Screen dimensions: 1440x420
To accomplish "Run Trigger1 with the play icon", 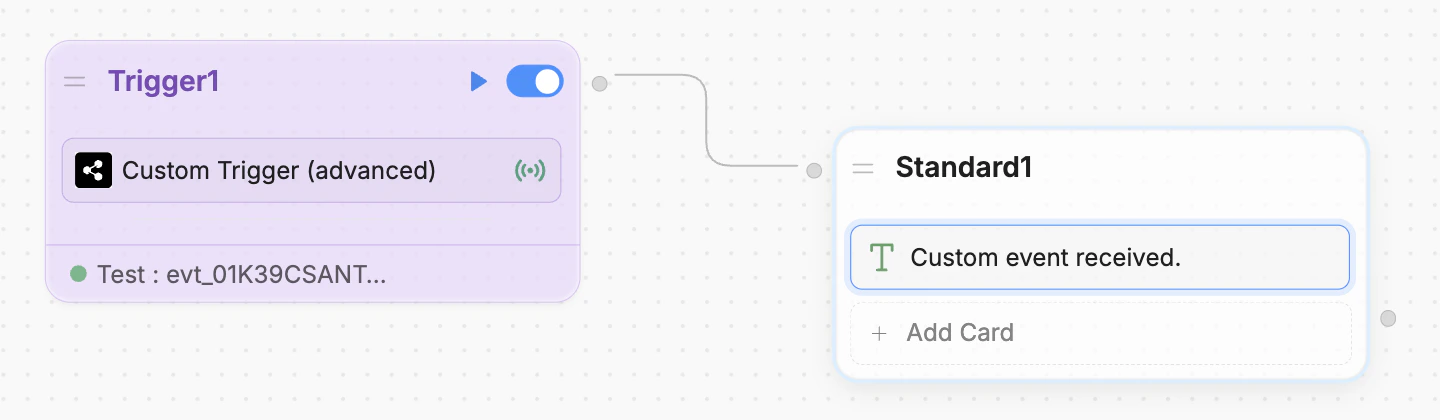I will pyautogui.click(x=479, y=82).
